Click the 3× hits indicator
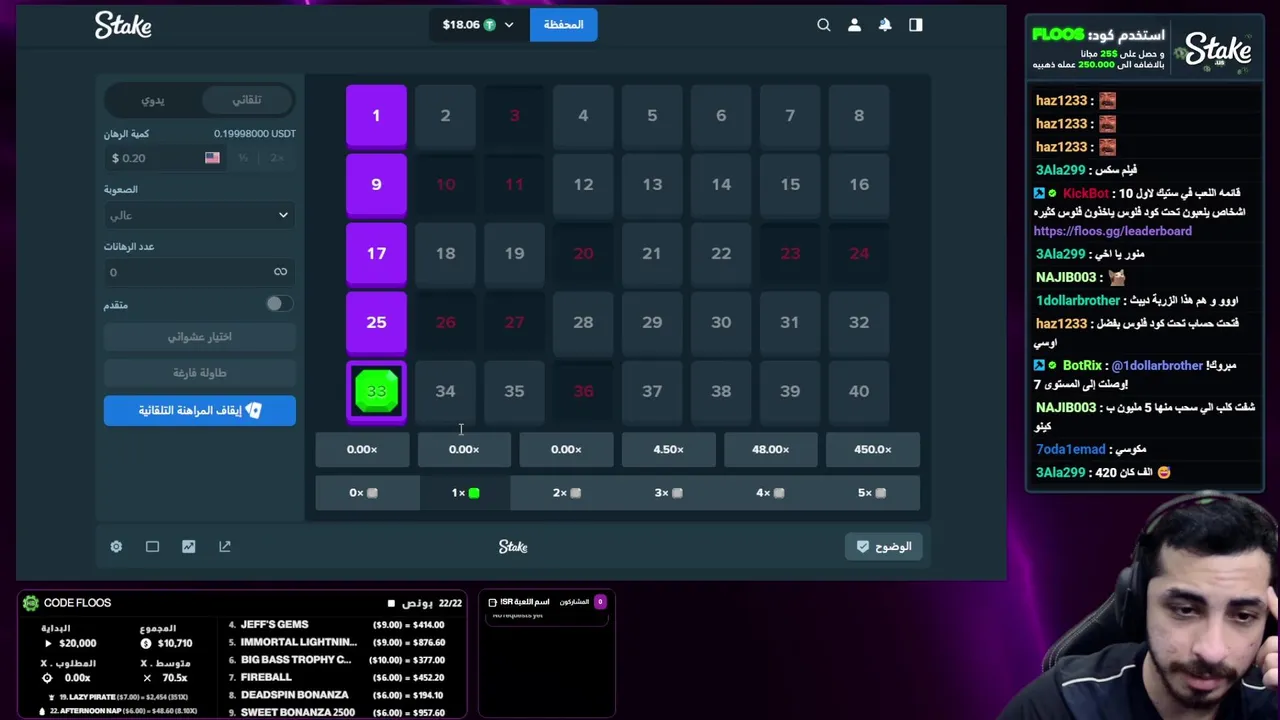 point(668,493)
